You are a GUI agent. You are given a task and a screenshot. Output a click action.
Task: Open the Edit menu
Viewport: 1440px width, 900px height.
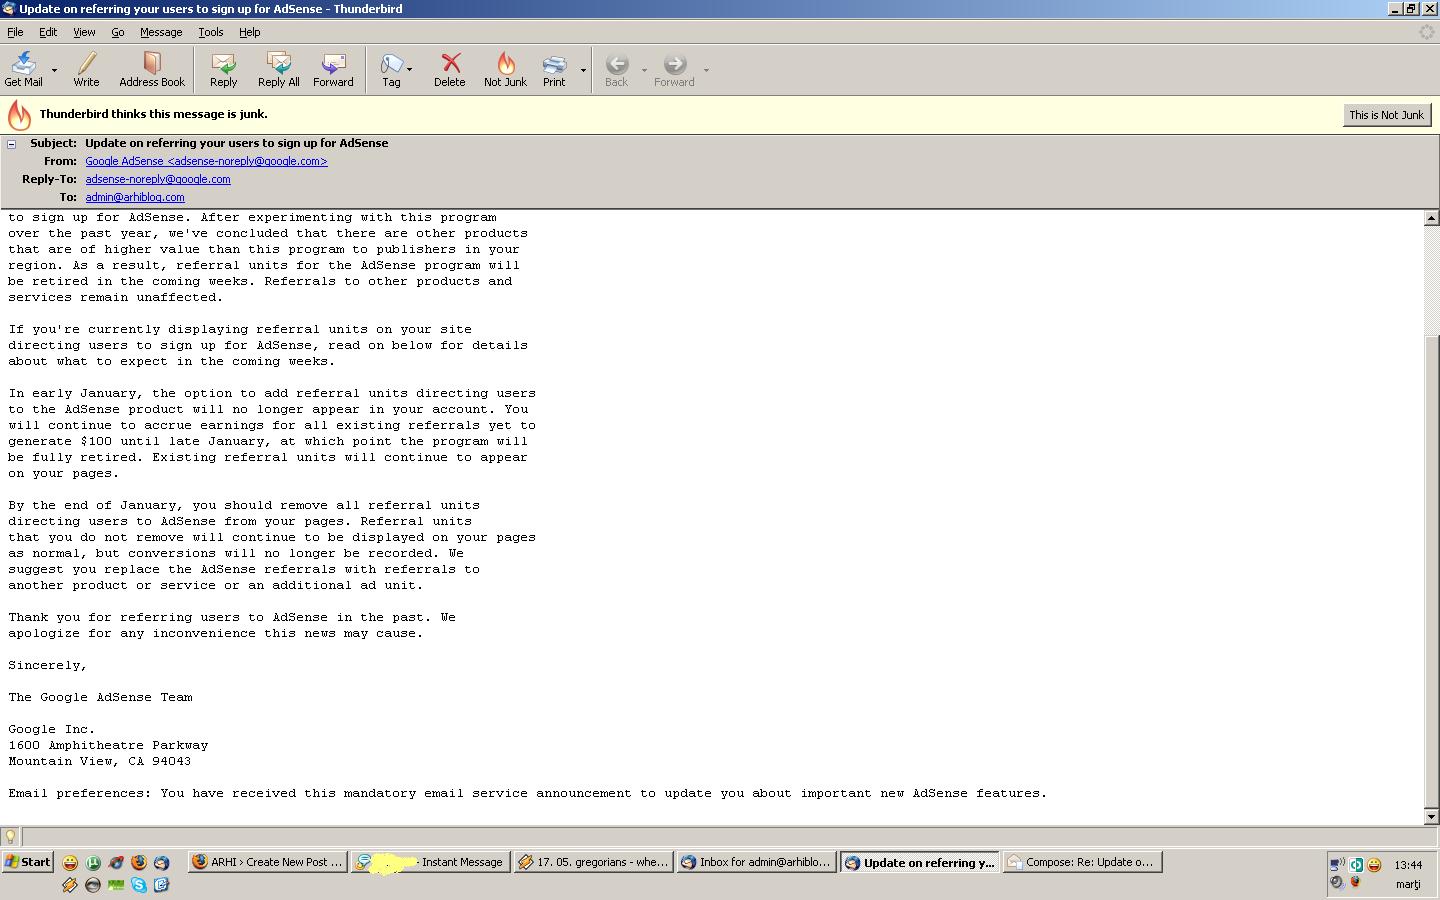[x=48, y=32]
